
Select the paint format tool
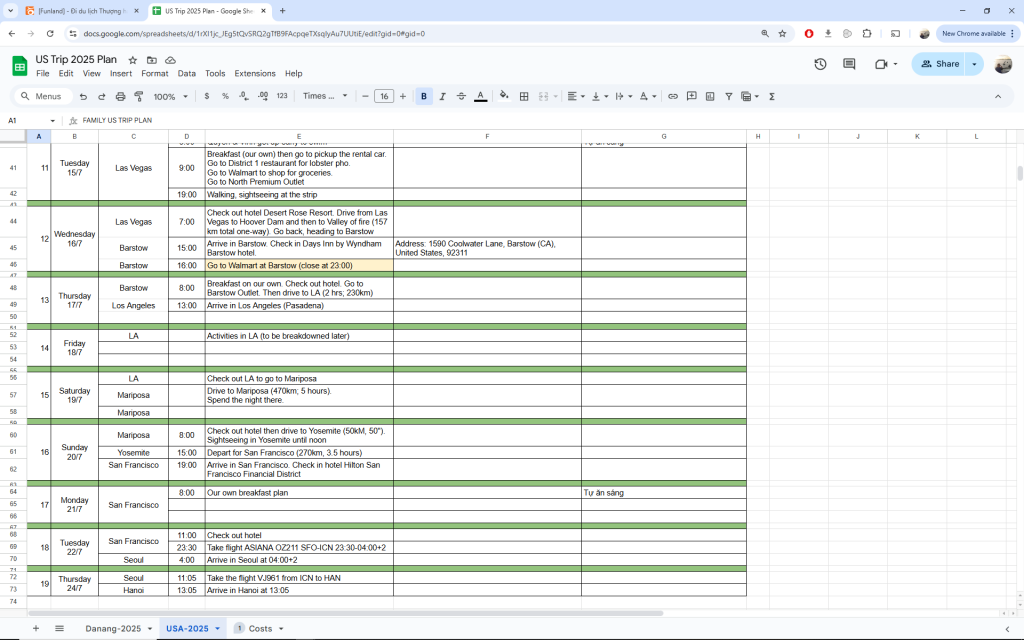pyautogui.click(x=139, y=97)
